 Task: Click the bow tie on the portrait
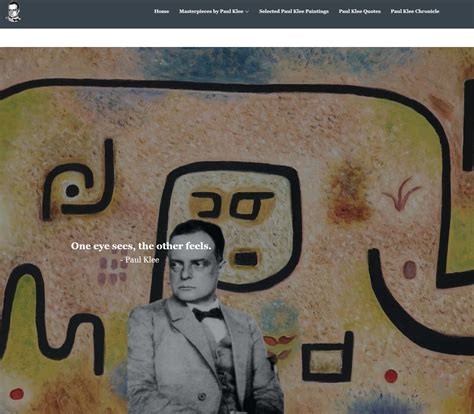208,314
